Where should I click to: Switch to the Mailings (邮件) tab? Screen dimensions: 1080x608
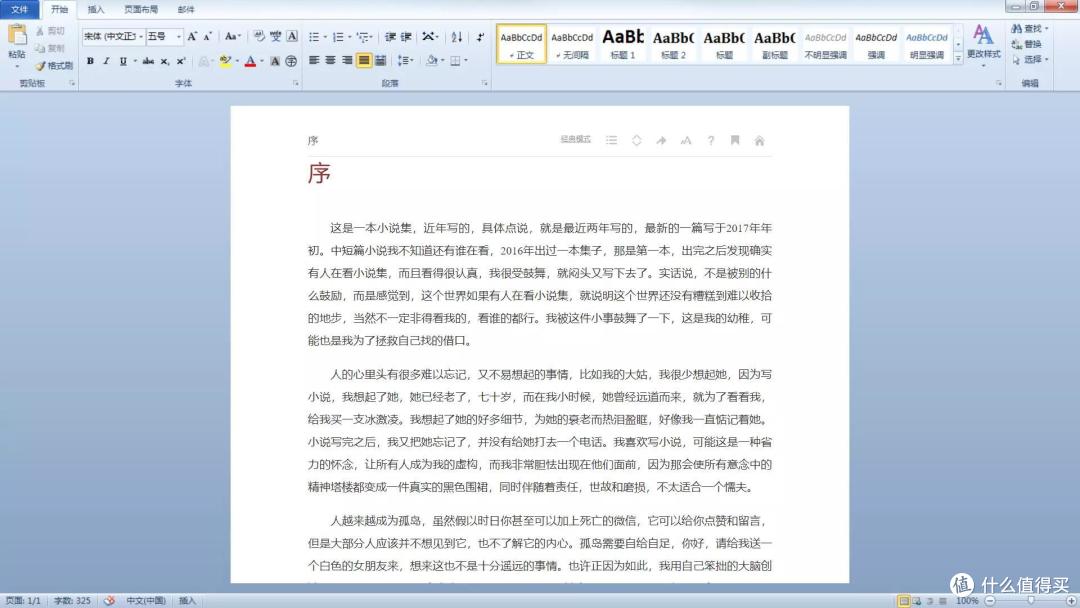[186, 9]
